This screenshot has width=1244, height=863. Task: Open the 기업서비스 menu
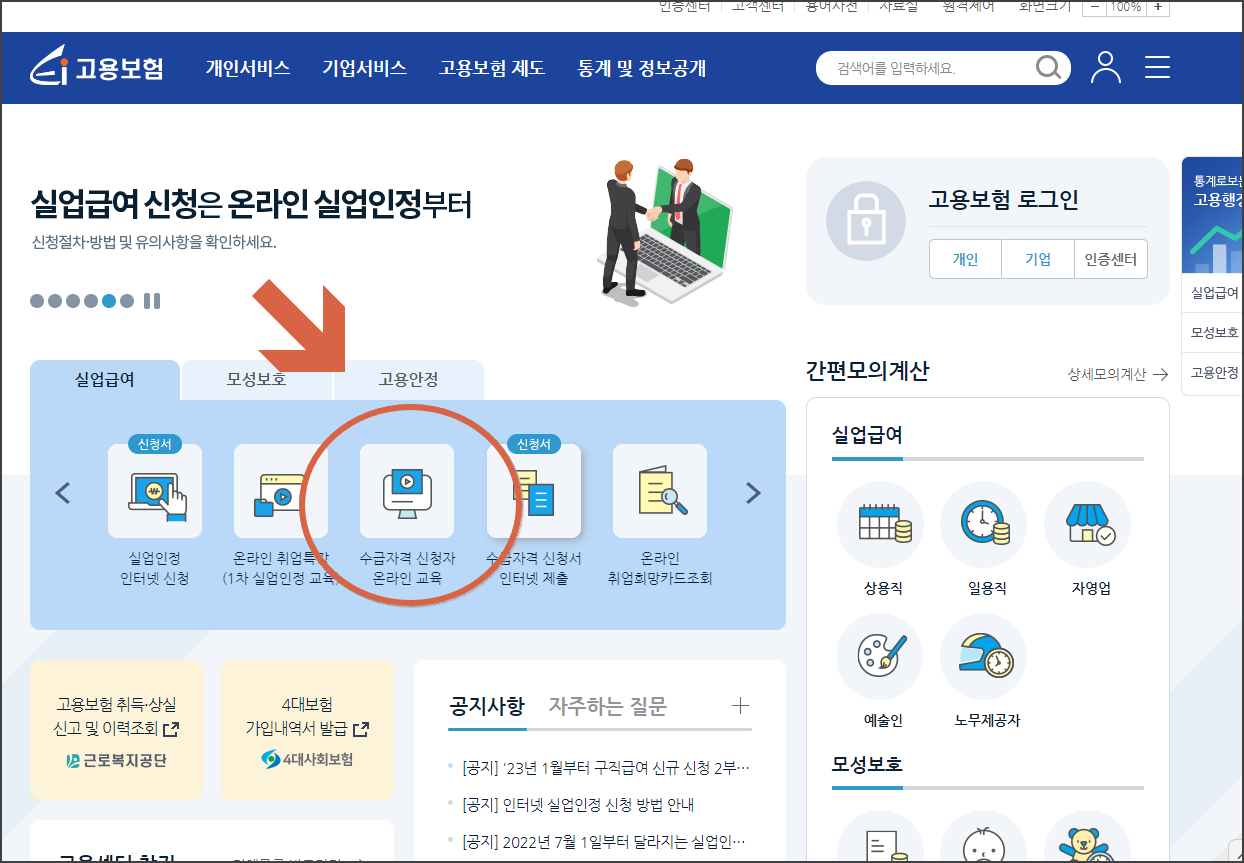tap(364, 68)
